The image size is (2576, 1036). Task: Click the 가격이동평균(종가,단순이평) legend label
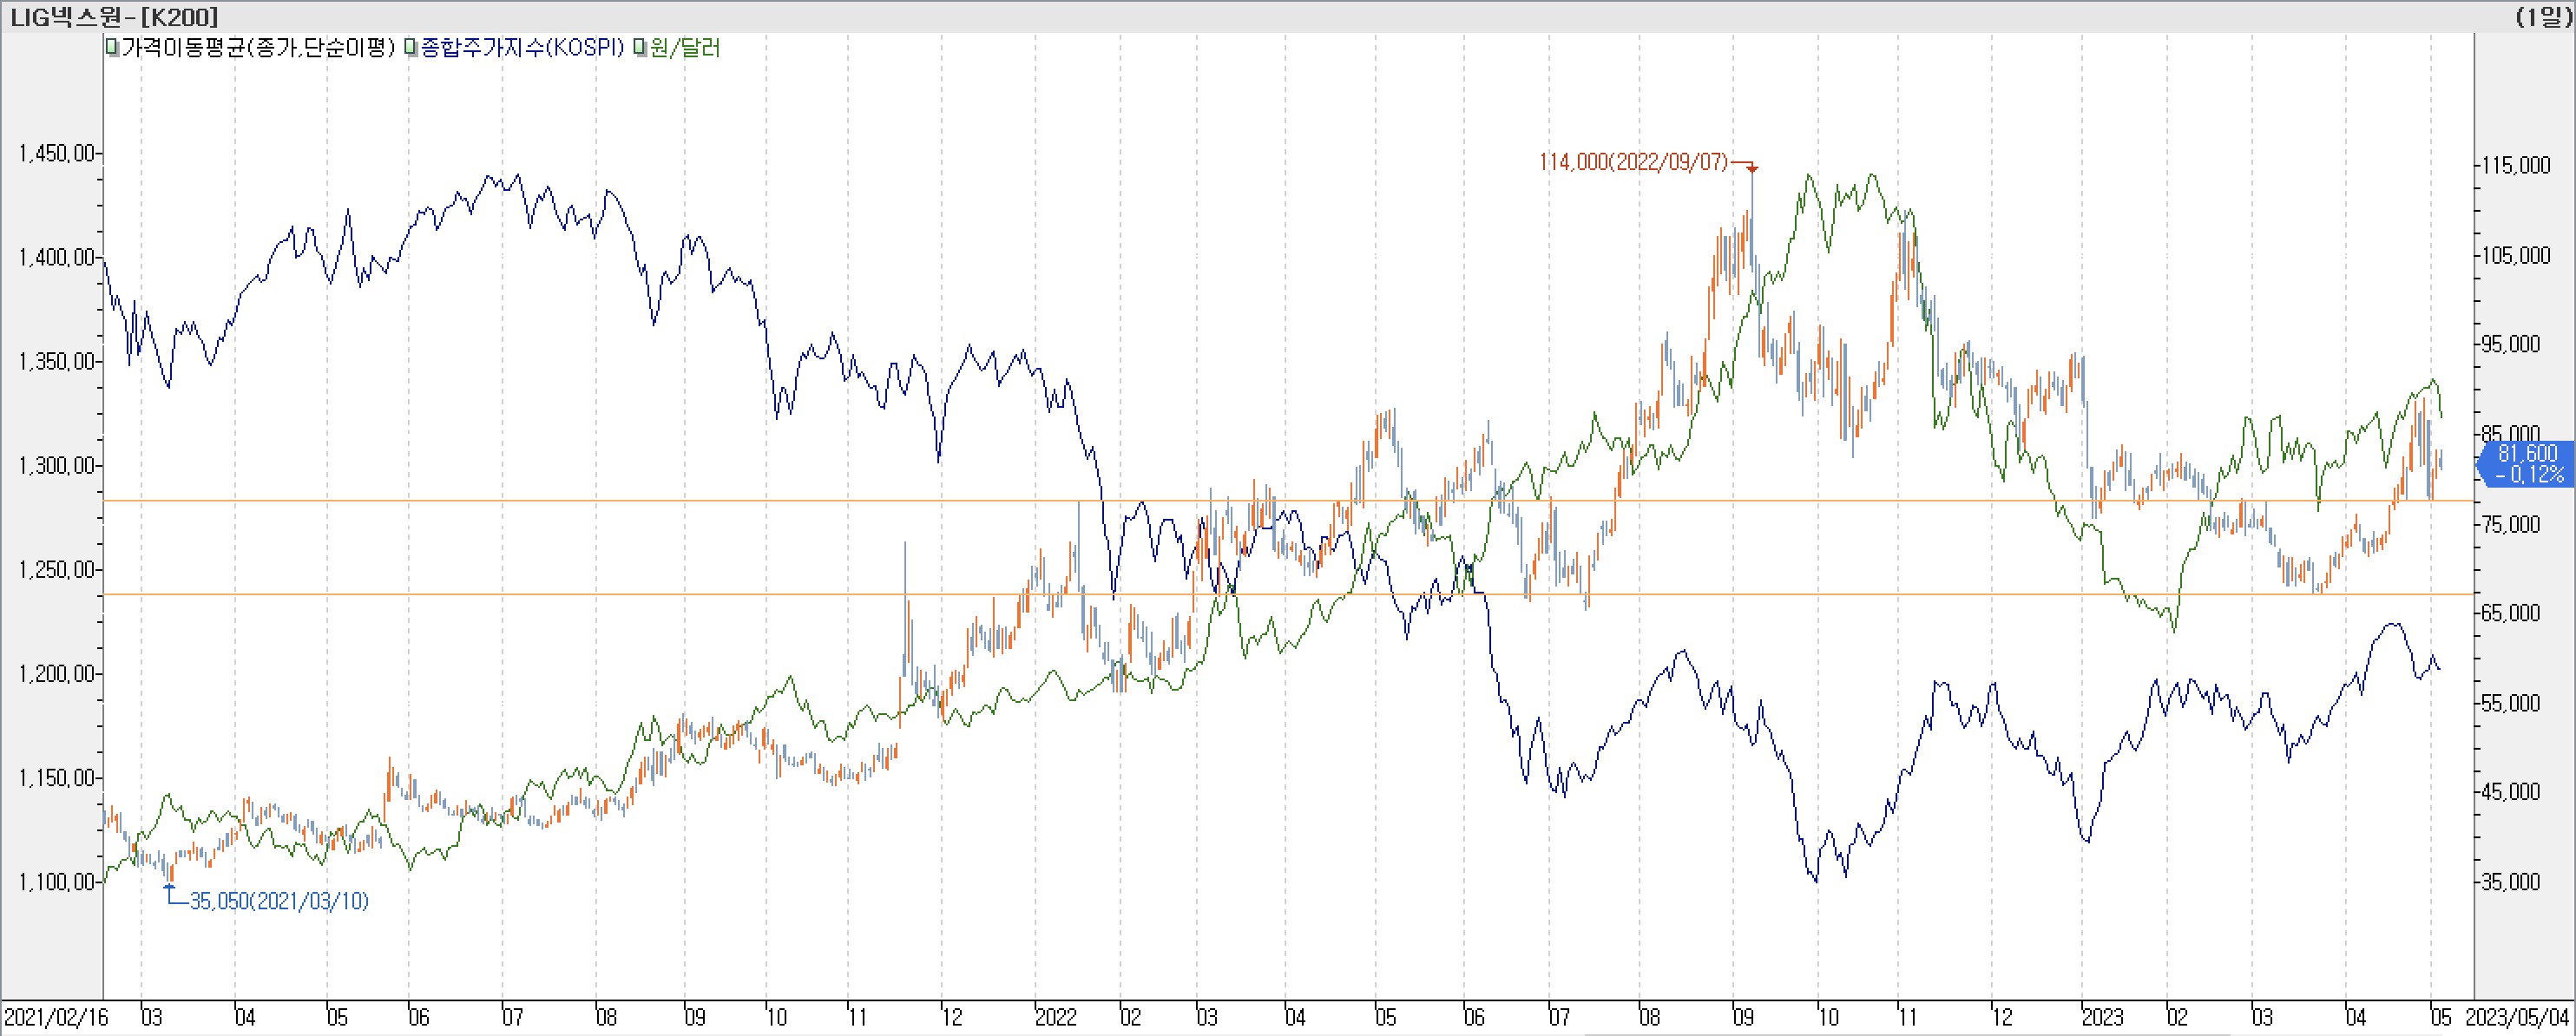(258, 48)
